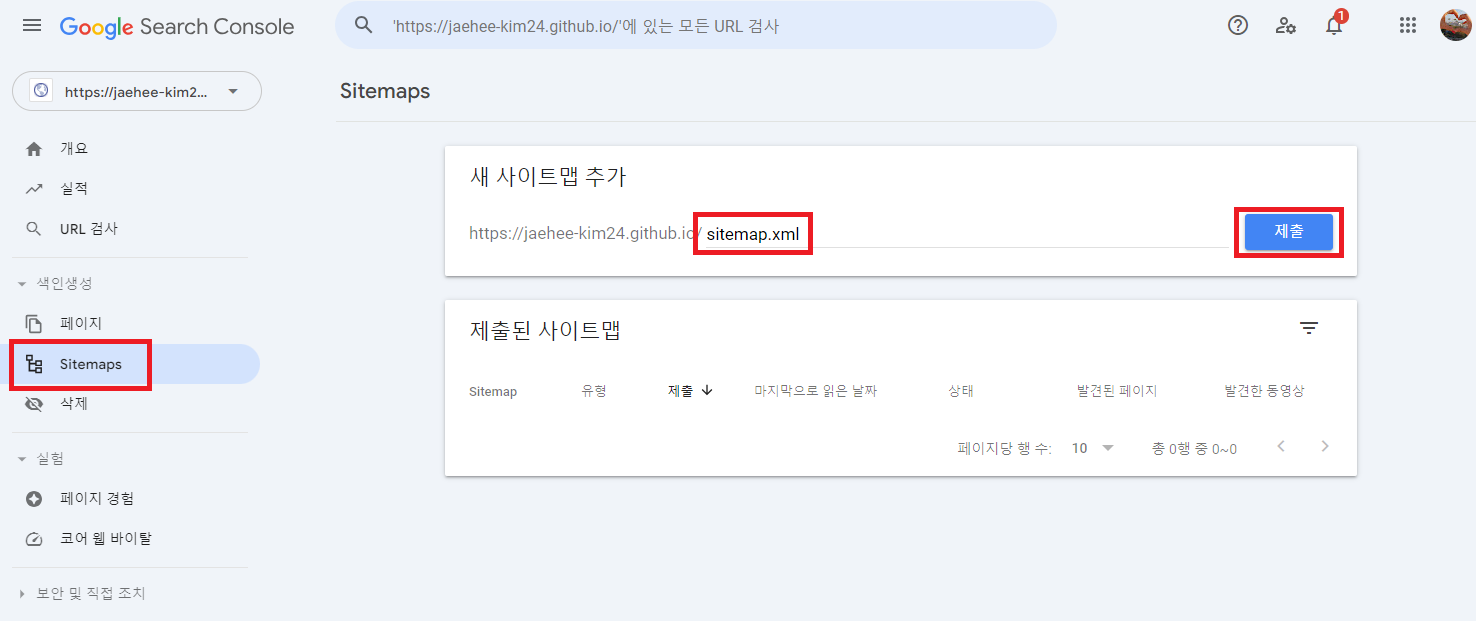Click the 발견한 동영상 column header
Image resolution: width=1476 pixels, height=621 pixels.
[x=1264, y=391]
